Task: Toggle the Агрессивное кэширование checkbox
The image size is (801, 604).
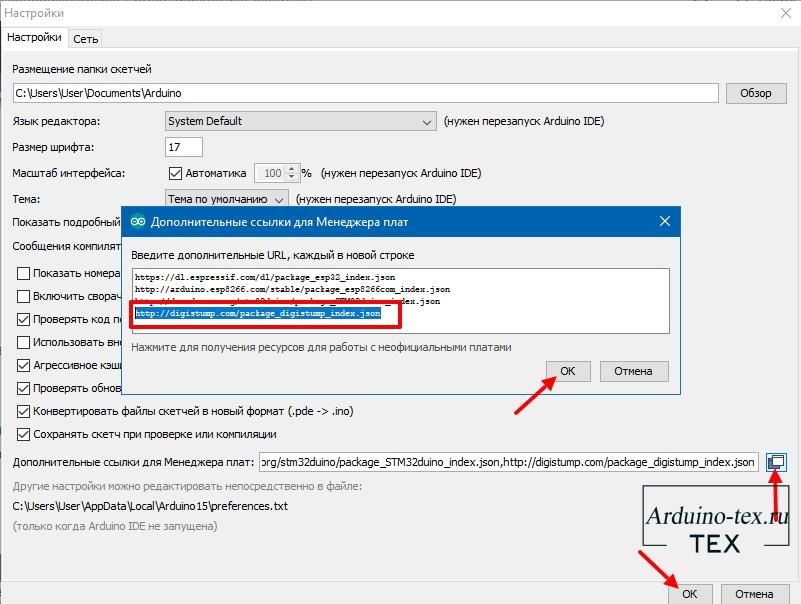Action: (x=25, y=365)
